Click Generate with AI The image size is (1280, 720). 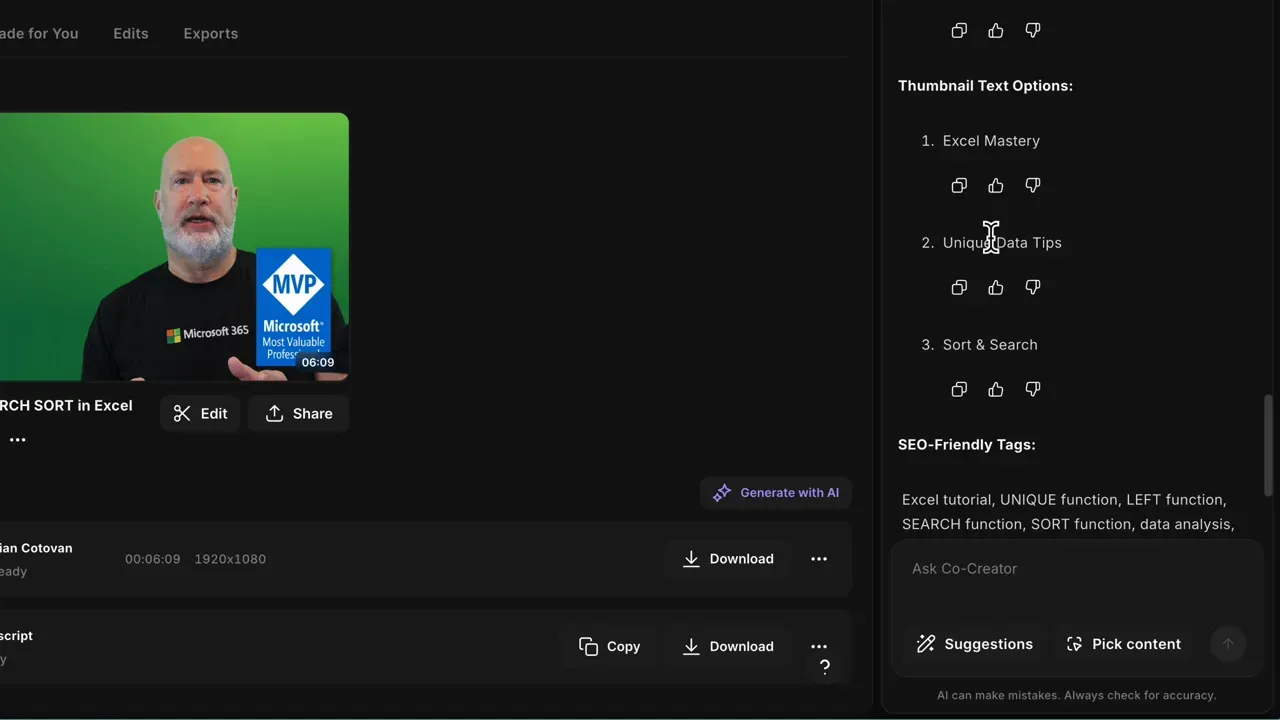776,493
